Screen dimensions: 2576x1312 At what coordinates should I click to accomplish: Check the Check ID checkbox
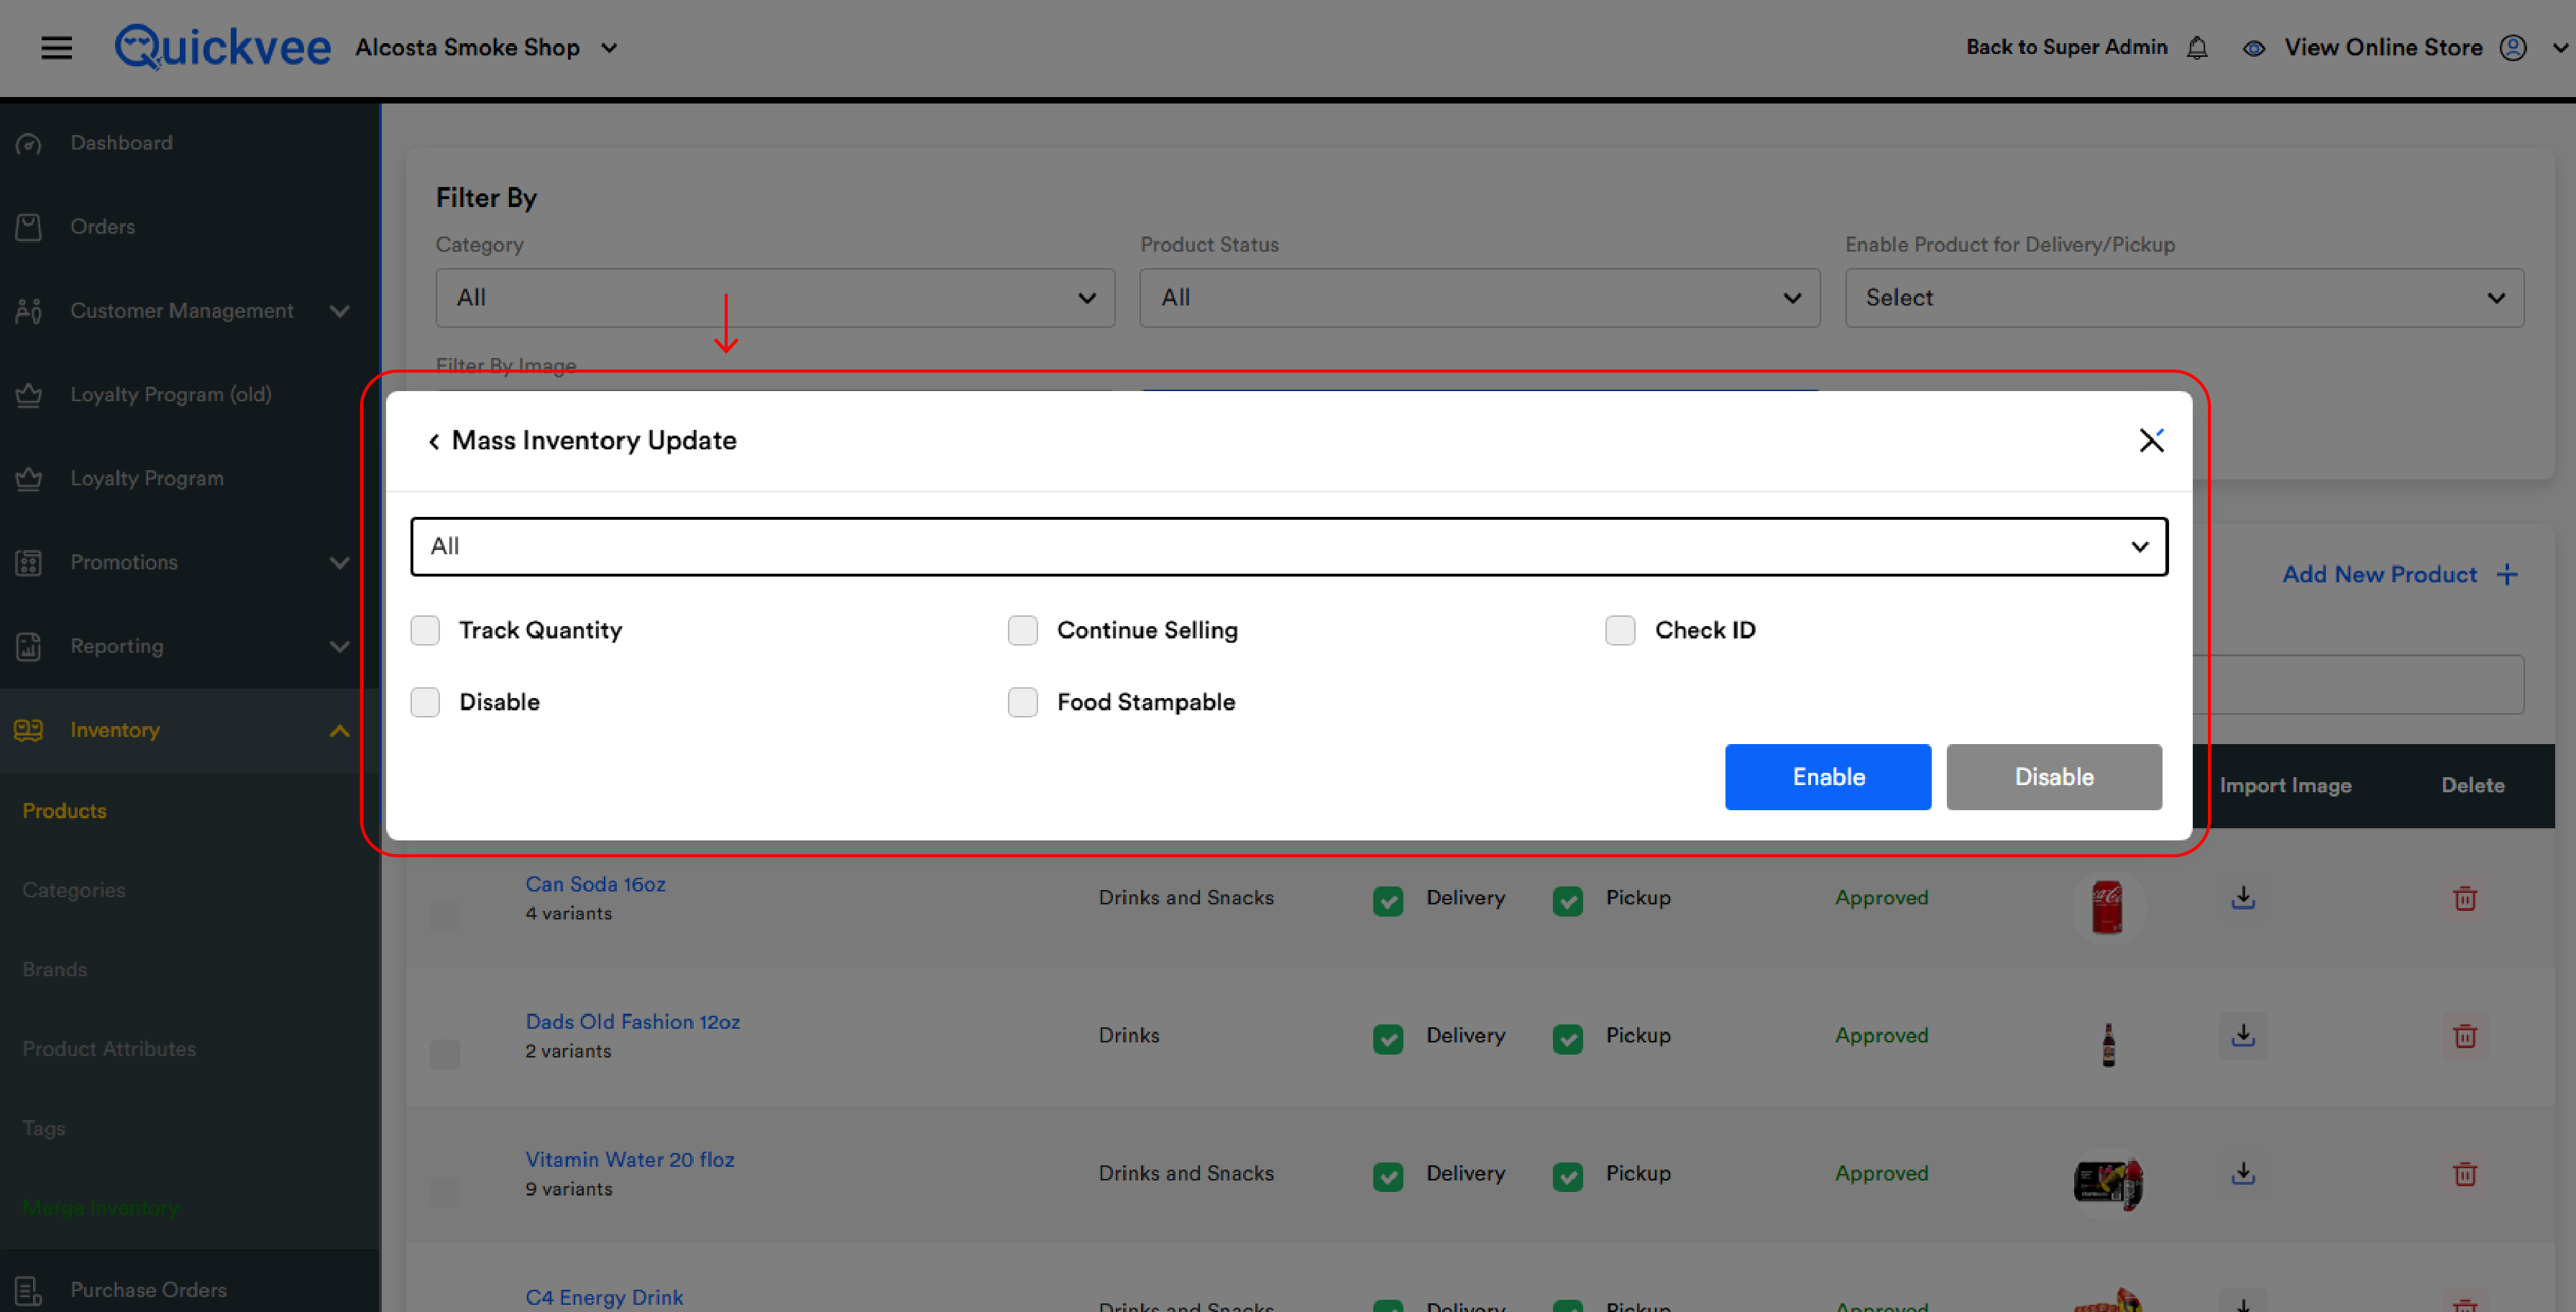point(1620,630)
